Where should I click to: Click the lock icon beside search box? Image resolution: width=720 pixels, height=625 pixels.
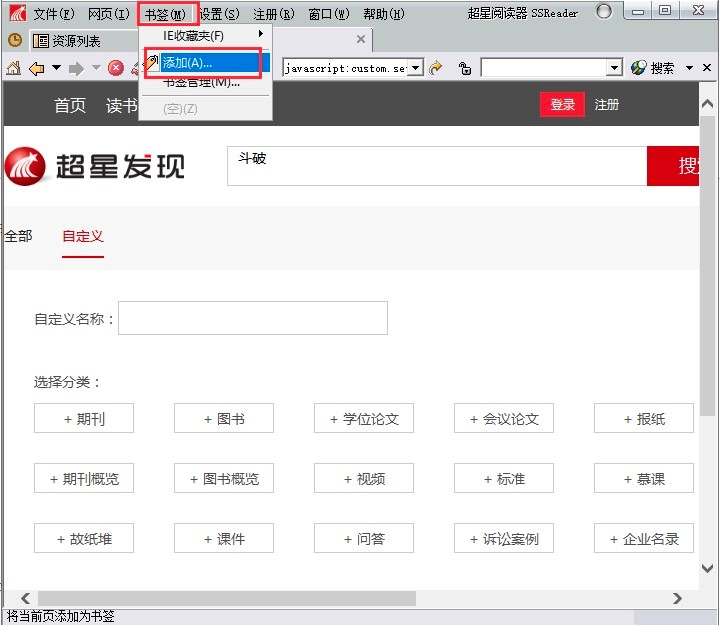[x=465, y=68]
